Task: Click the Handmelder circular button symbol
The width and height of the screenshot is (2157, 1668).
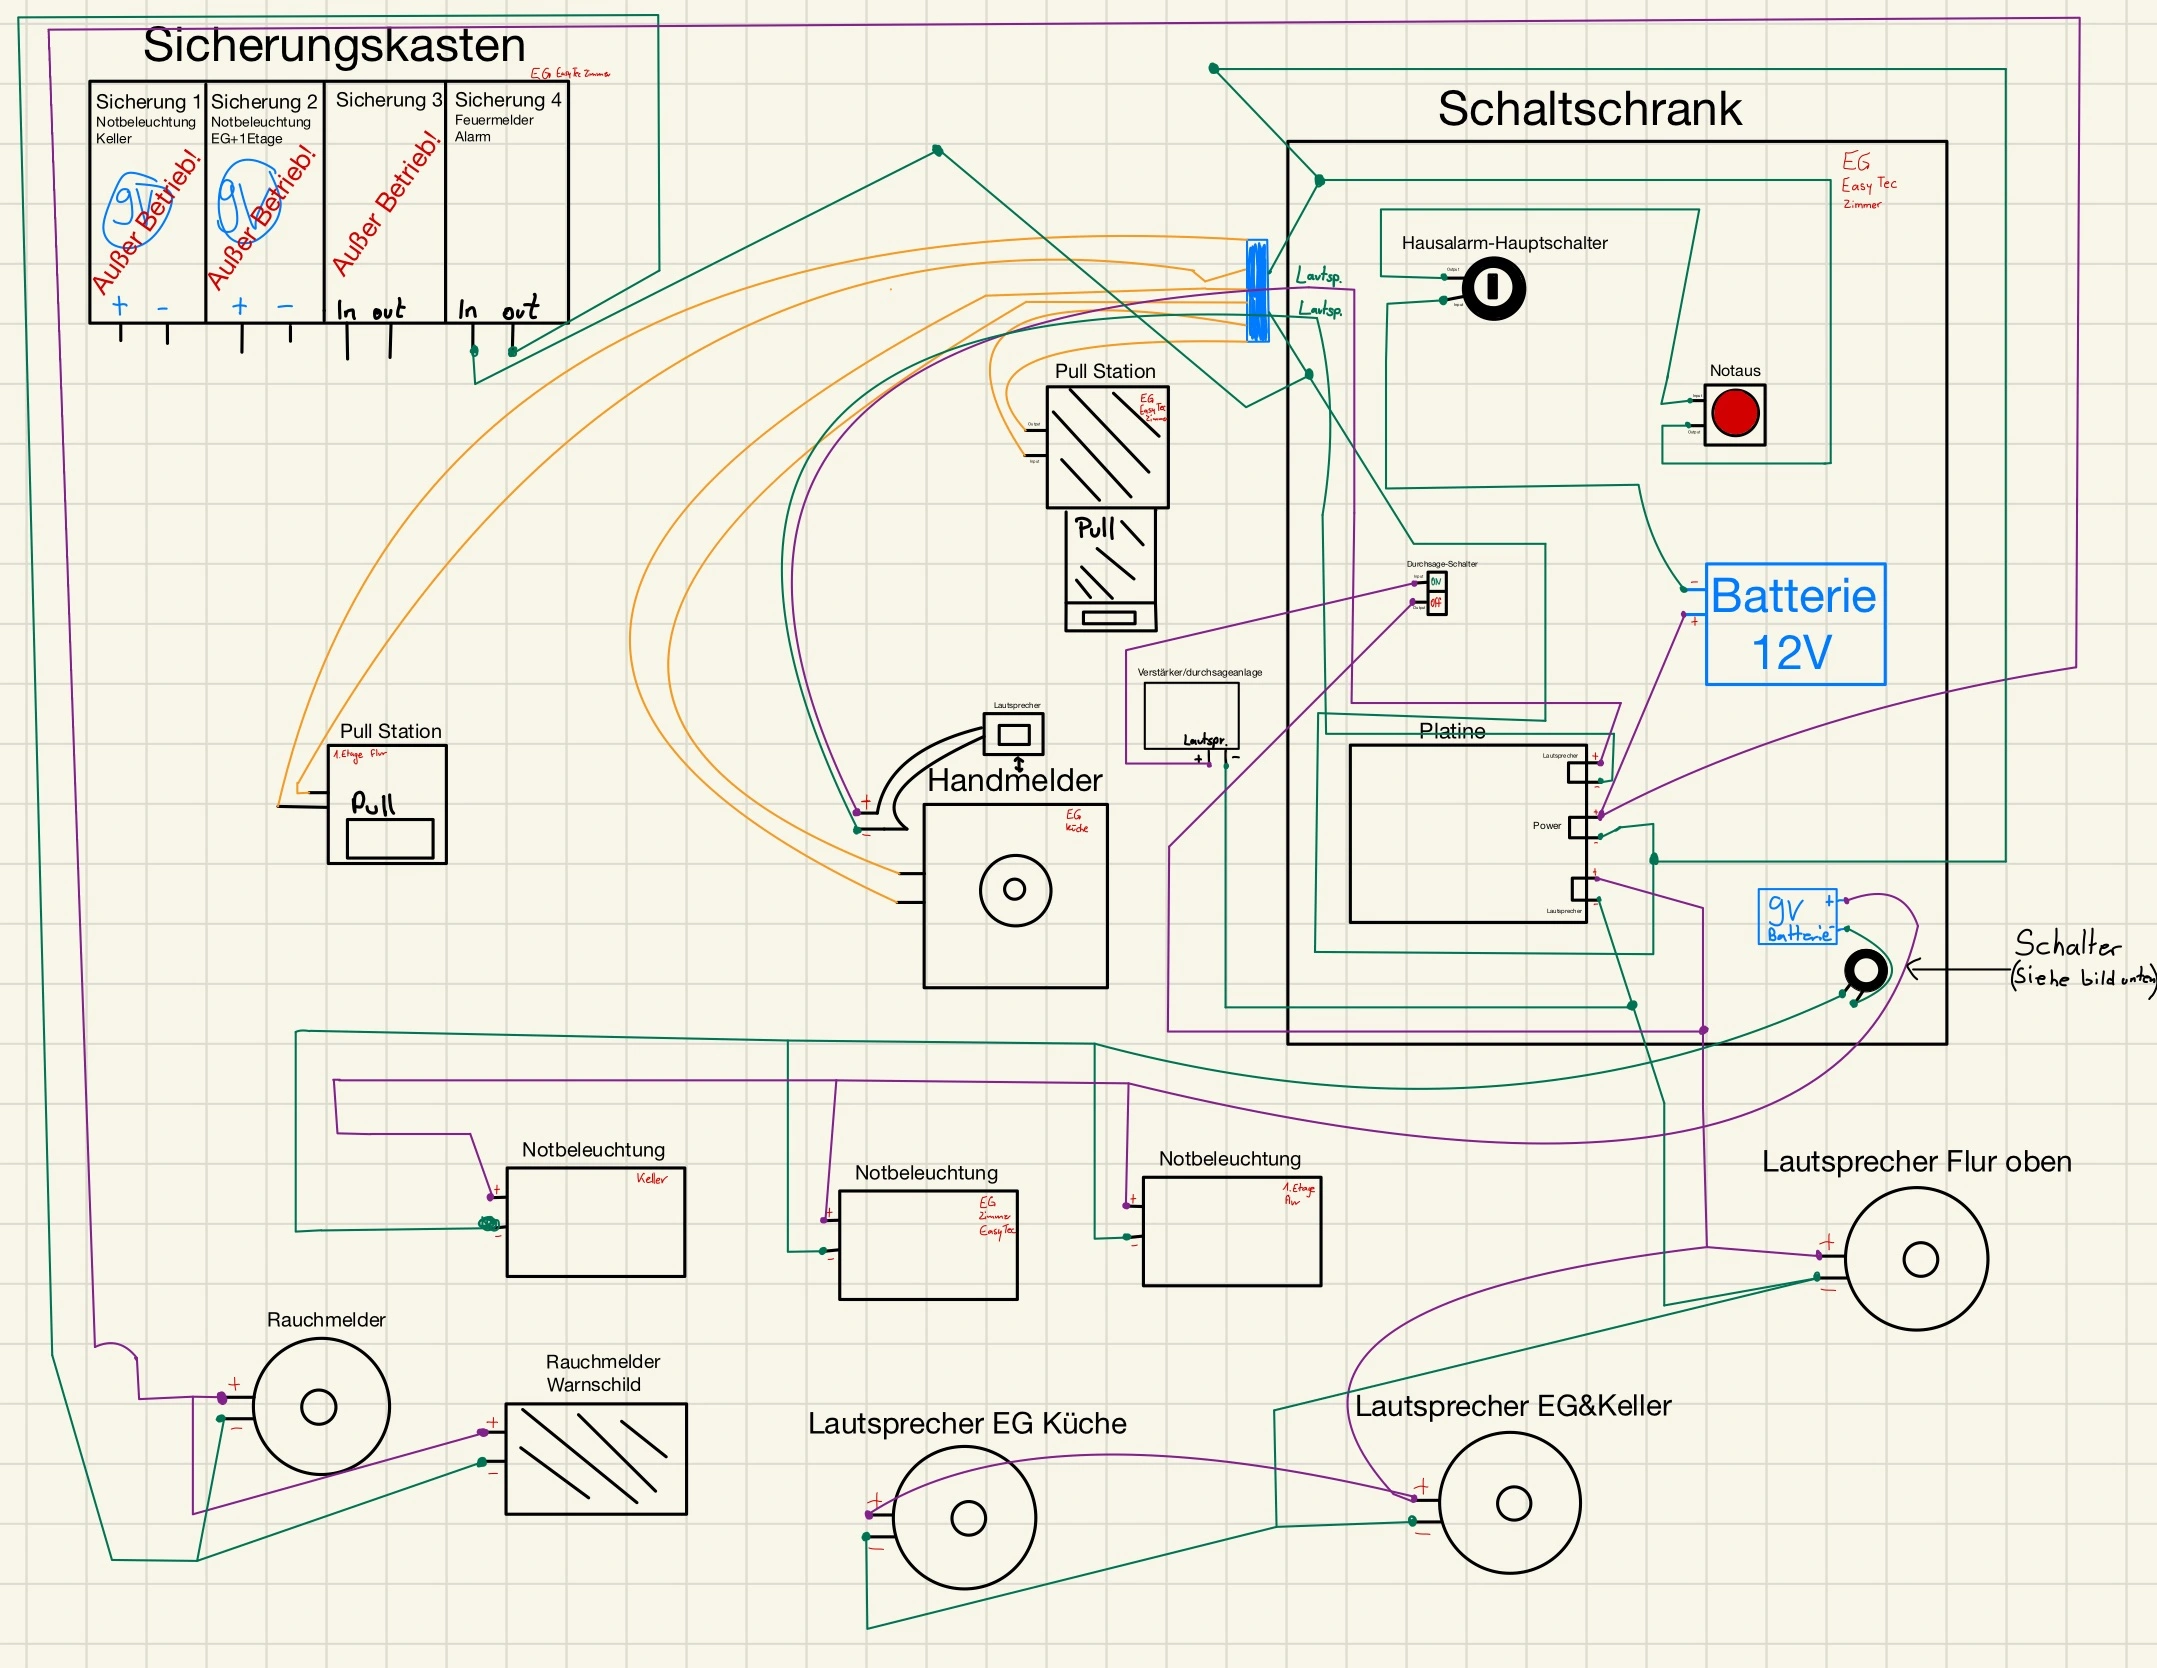Action: 1015,890
